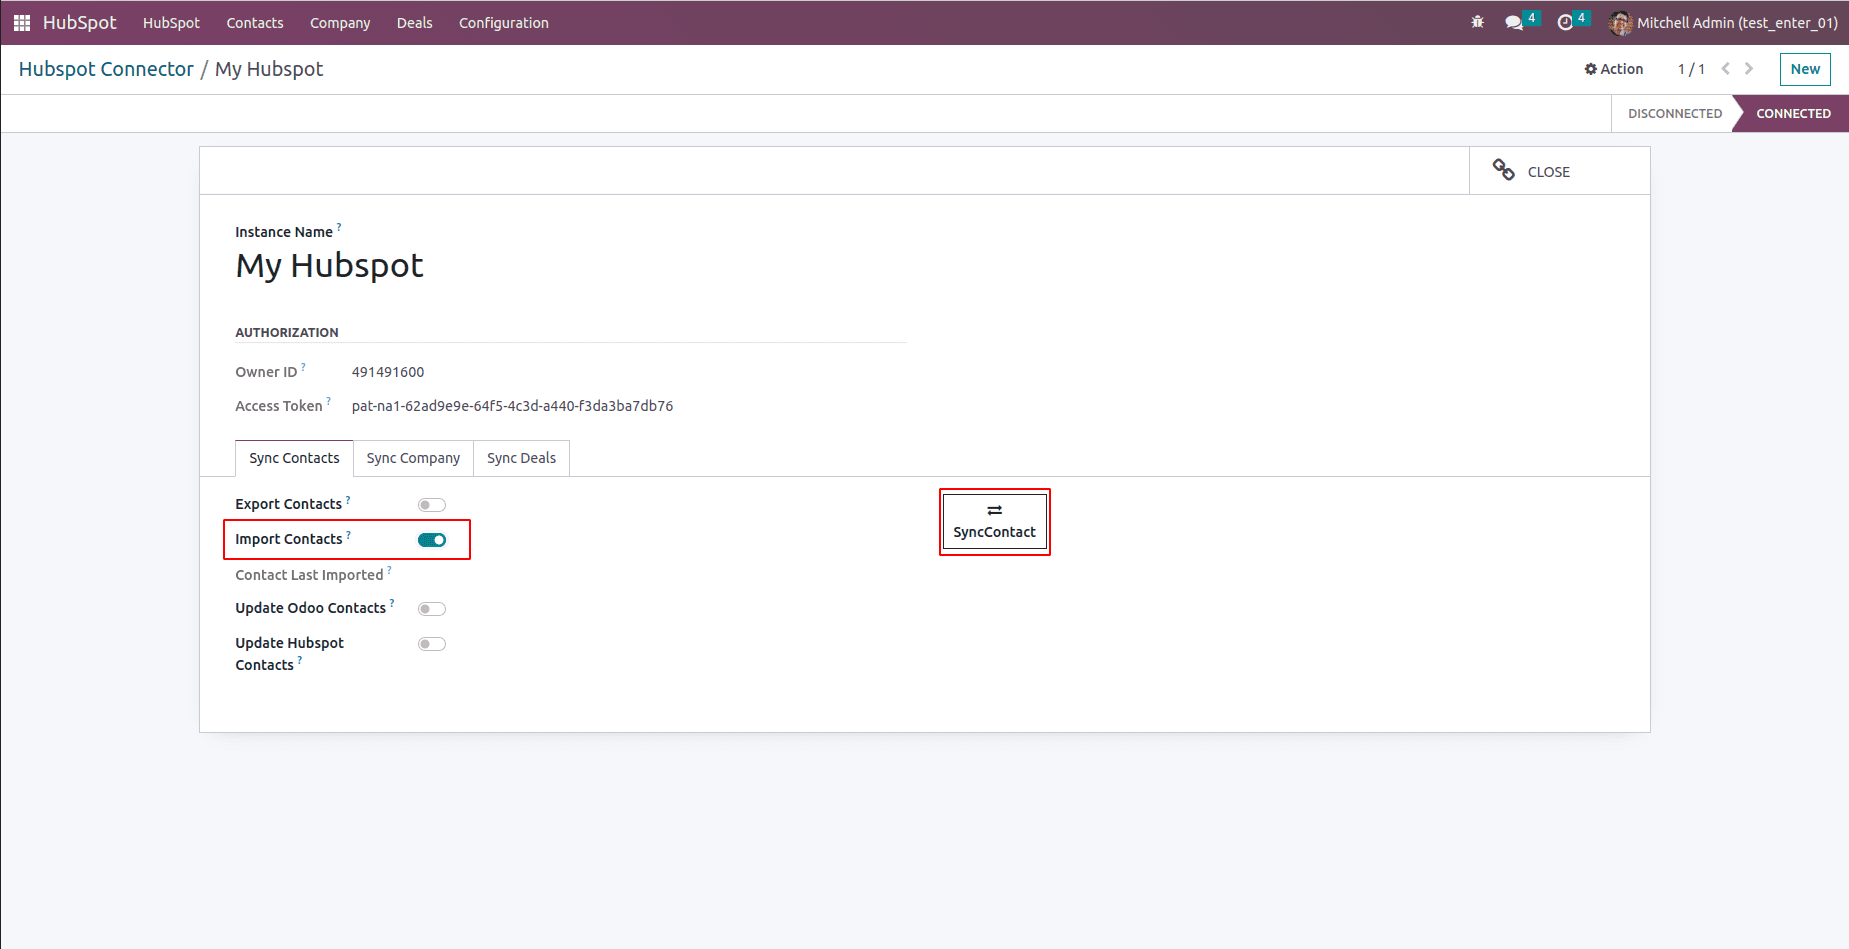1849x949 pixels.
Task: Click the Owner ID value 491491600
Action: tap(388, 372)
